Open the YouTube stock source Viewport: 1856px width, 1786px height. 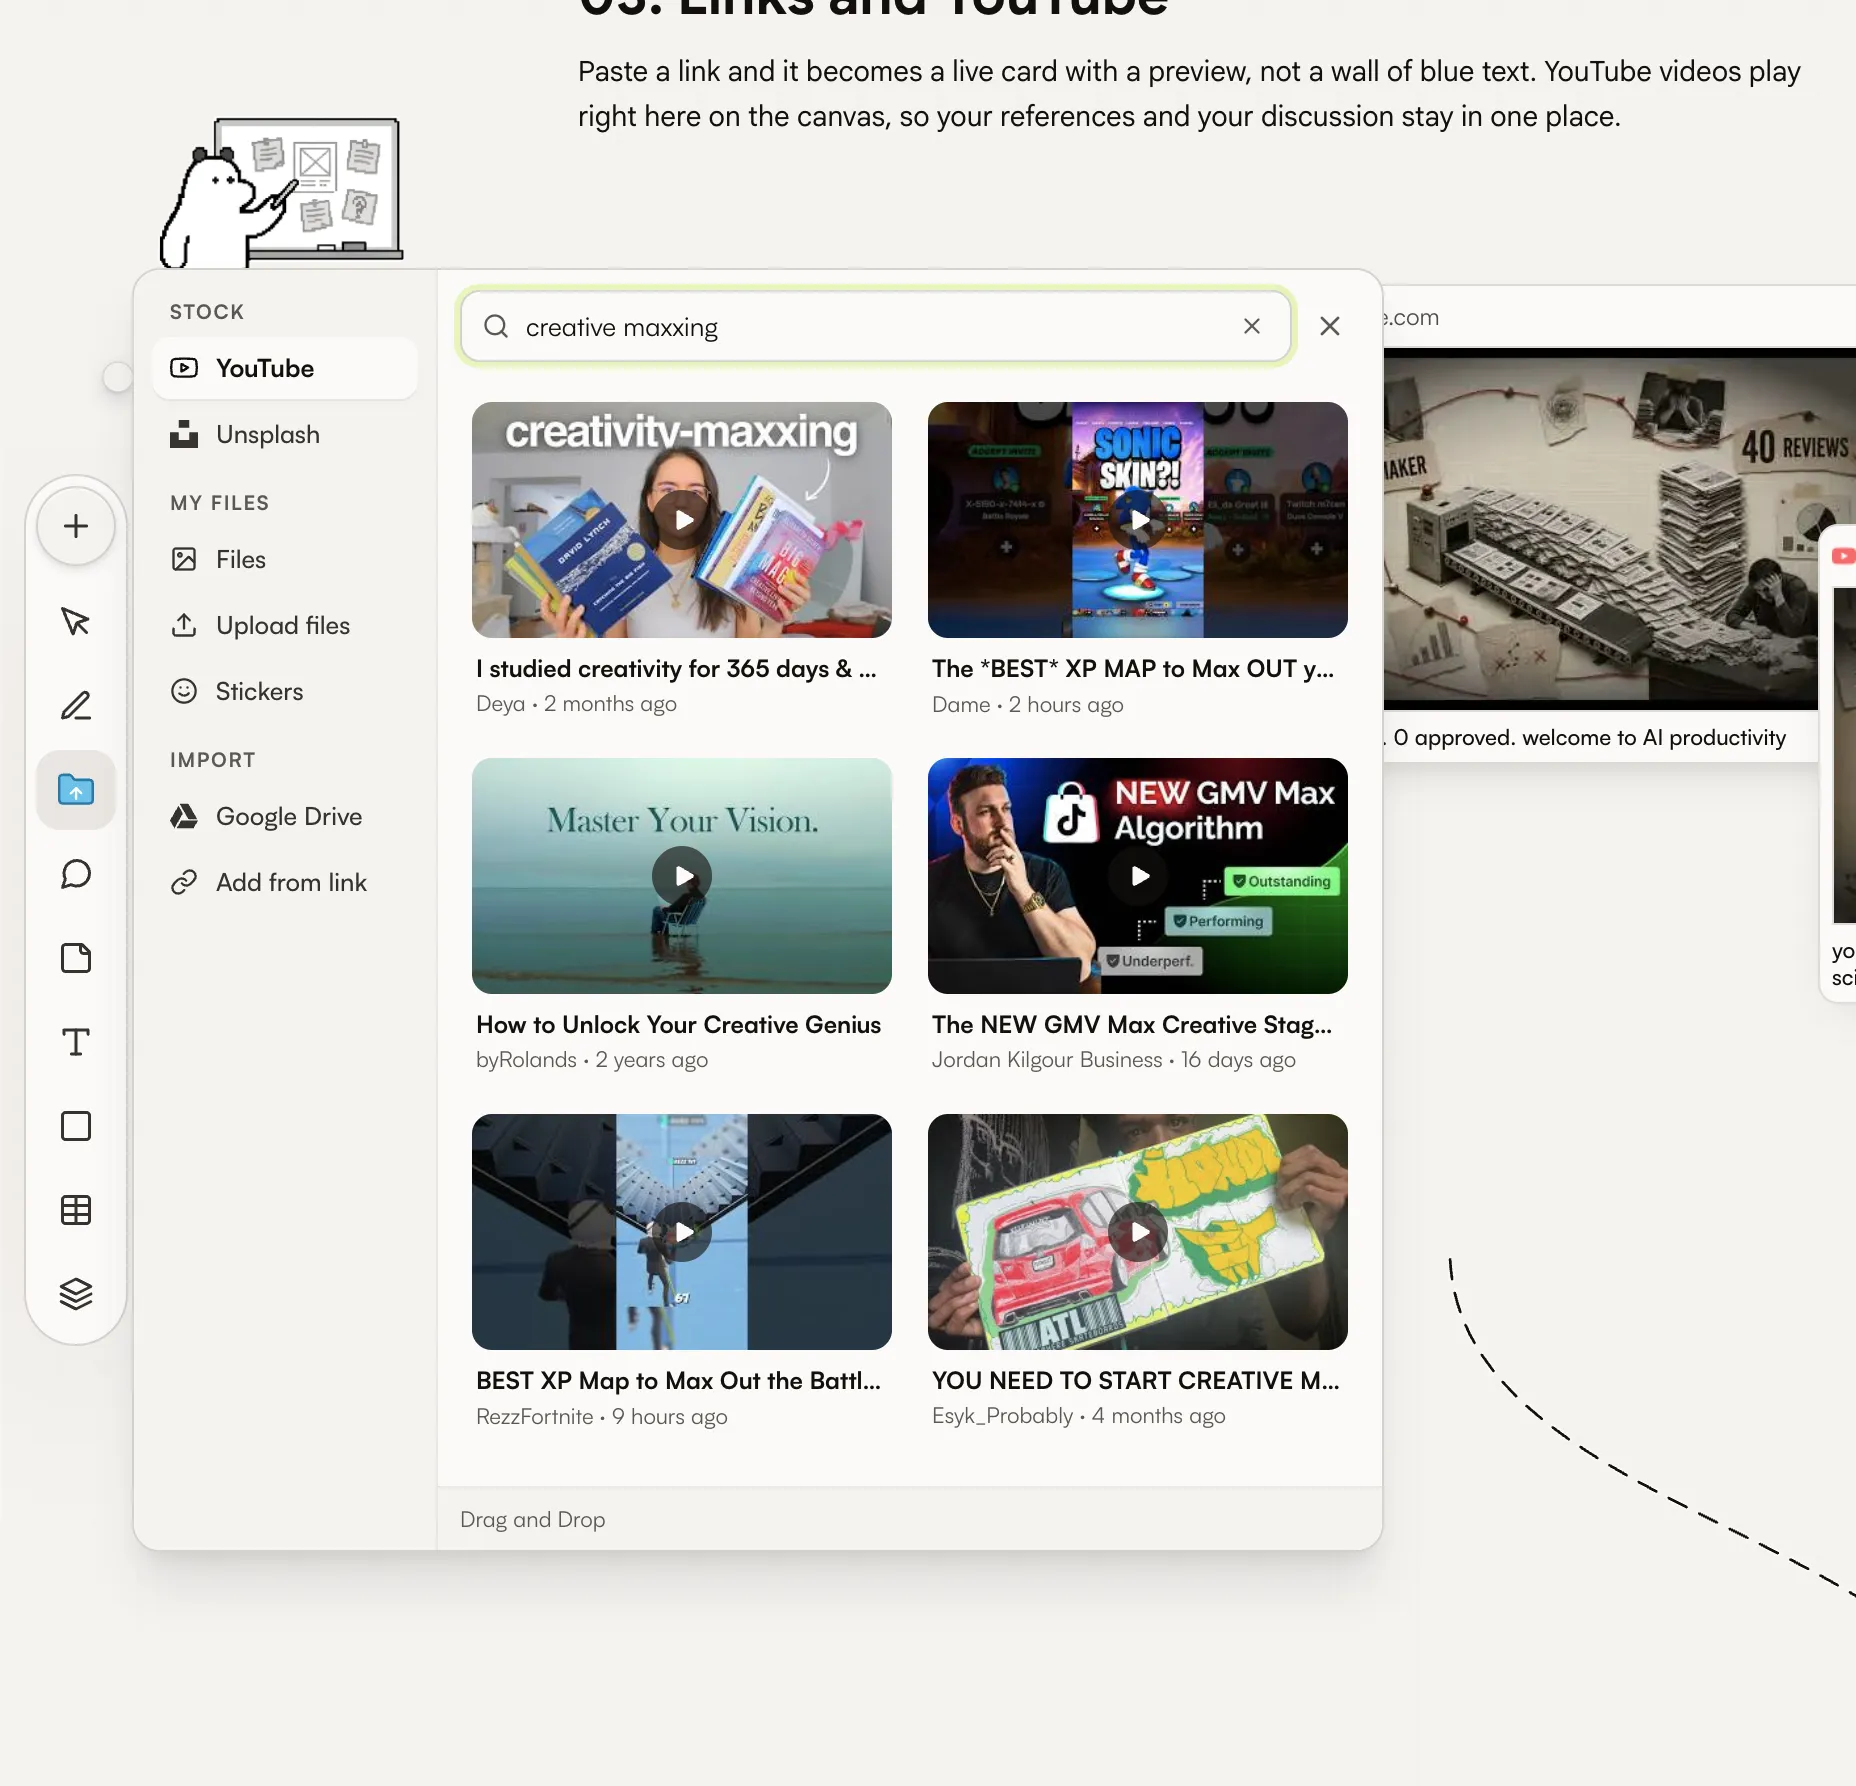point(285,368)
